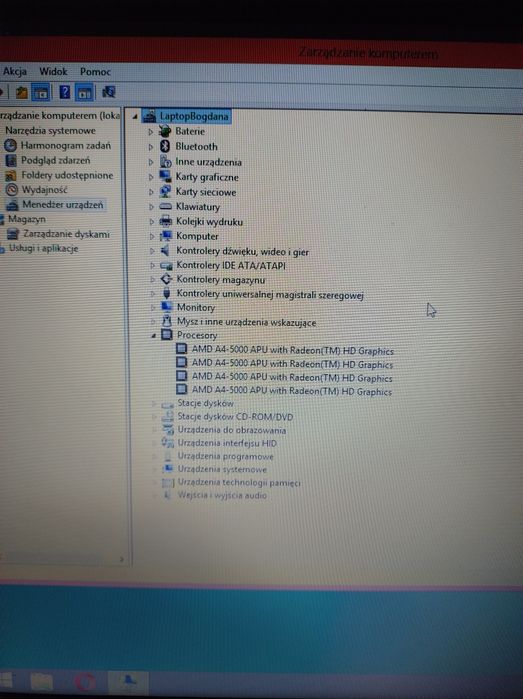Image resolution: width=523 pixels, height=699 pixels.
Task: Select the last AMD A4-5000 APU processor entry
Action: click(x=292, y=391)
